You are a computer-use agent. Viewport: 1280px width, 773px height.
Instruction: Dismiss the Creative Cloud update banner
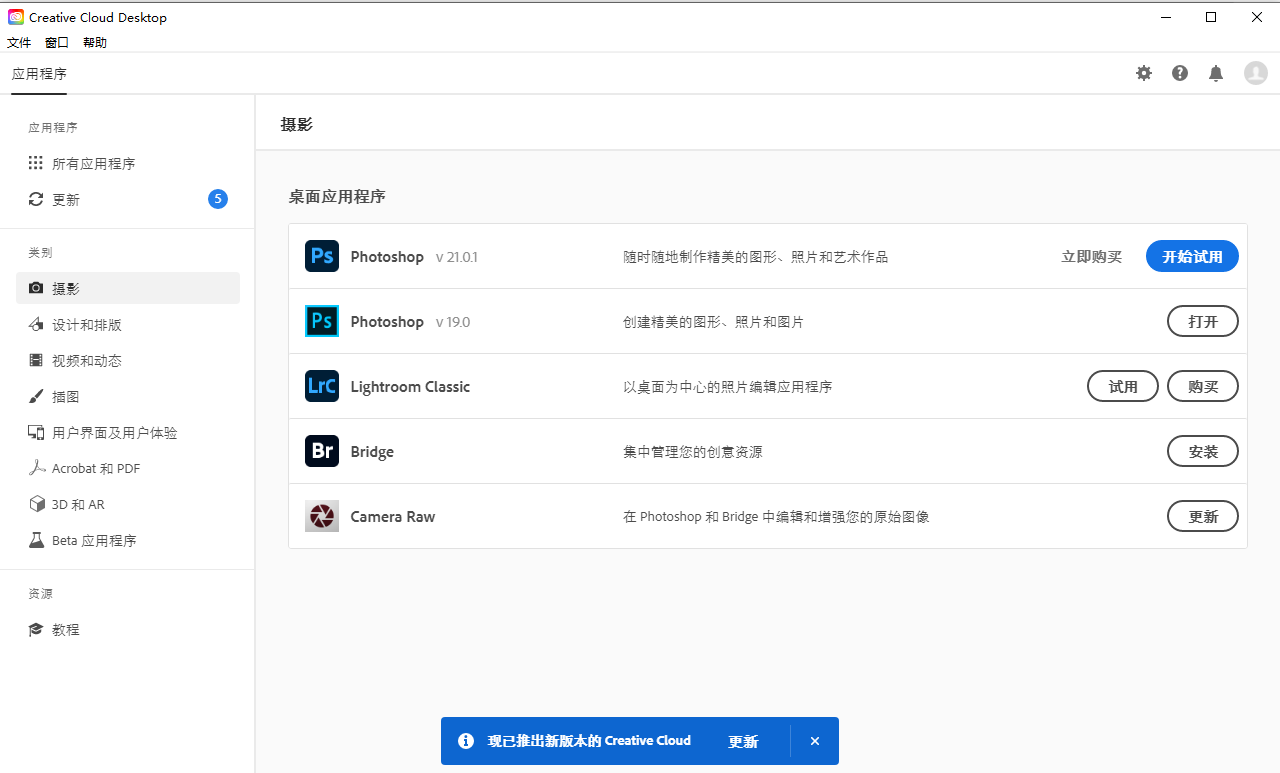click(815, 741)
